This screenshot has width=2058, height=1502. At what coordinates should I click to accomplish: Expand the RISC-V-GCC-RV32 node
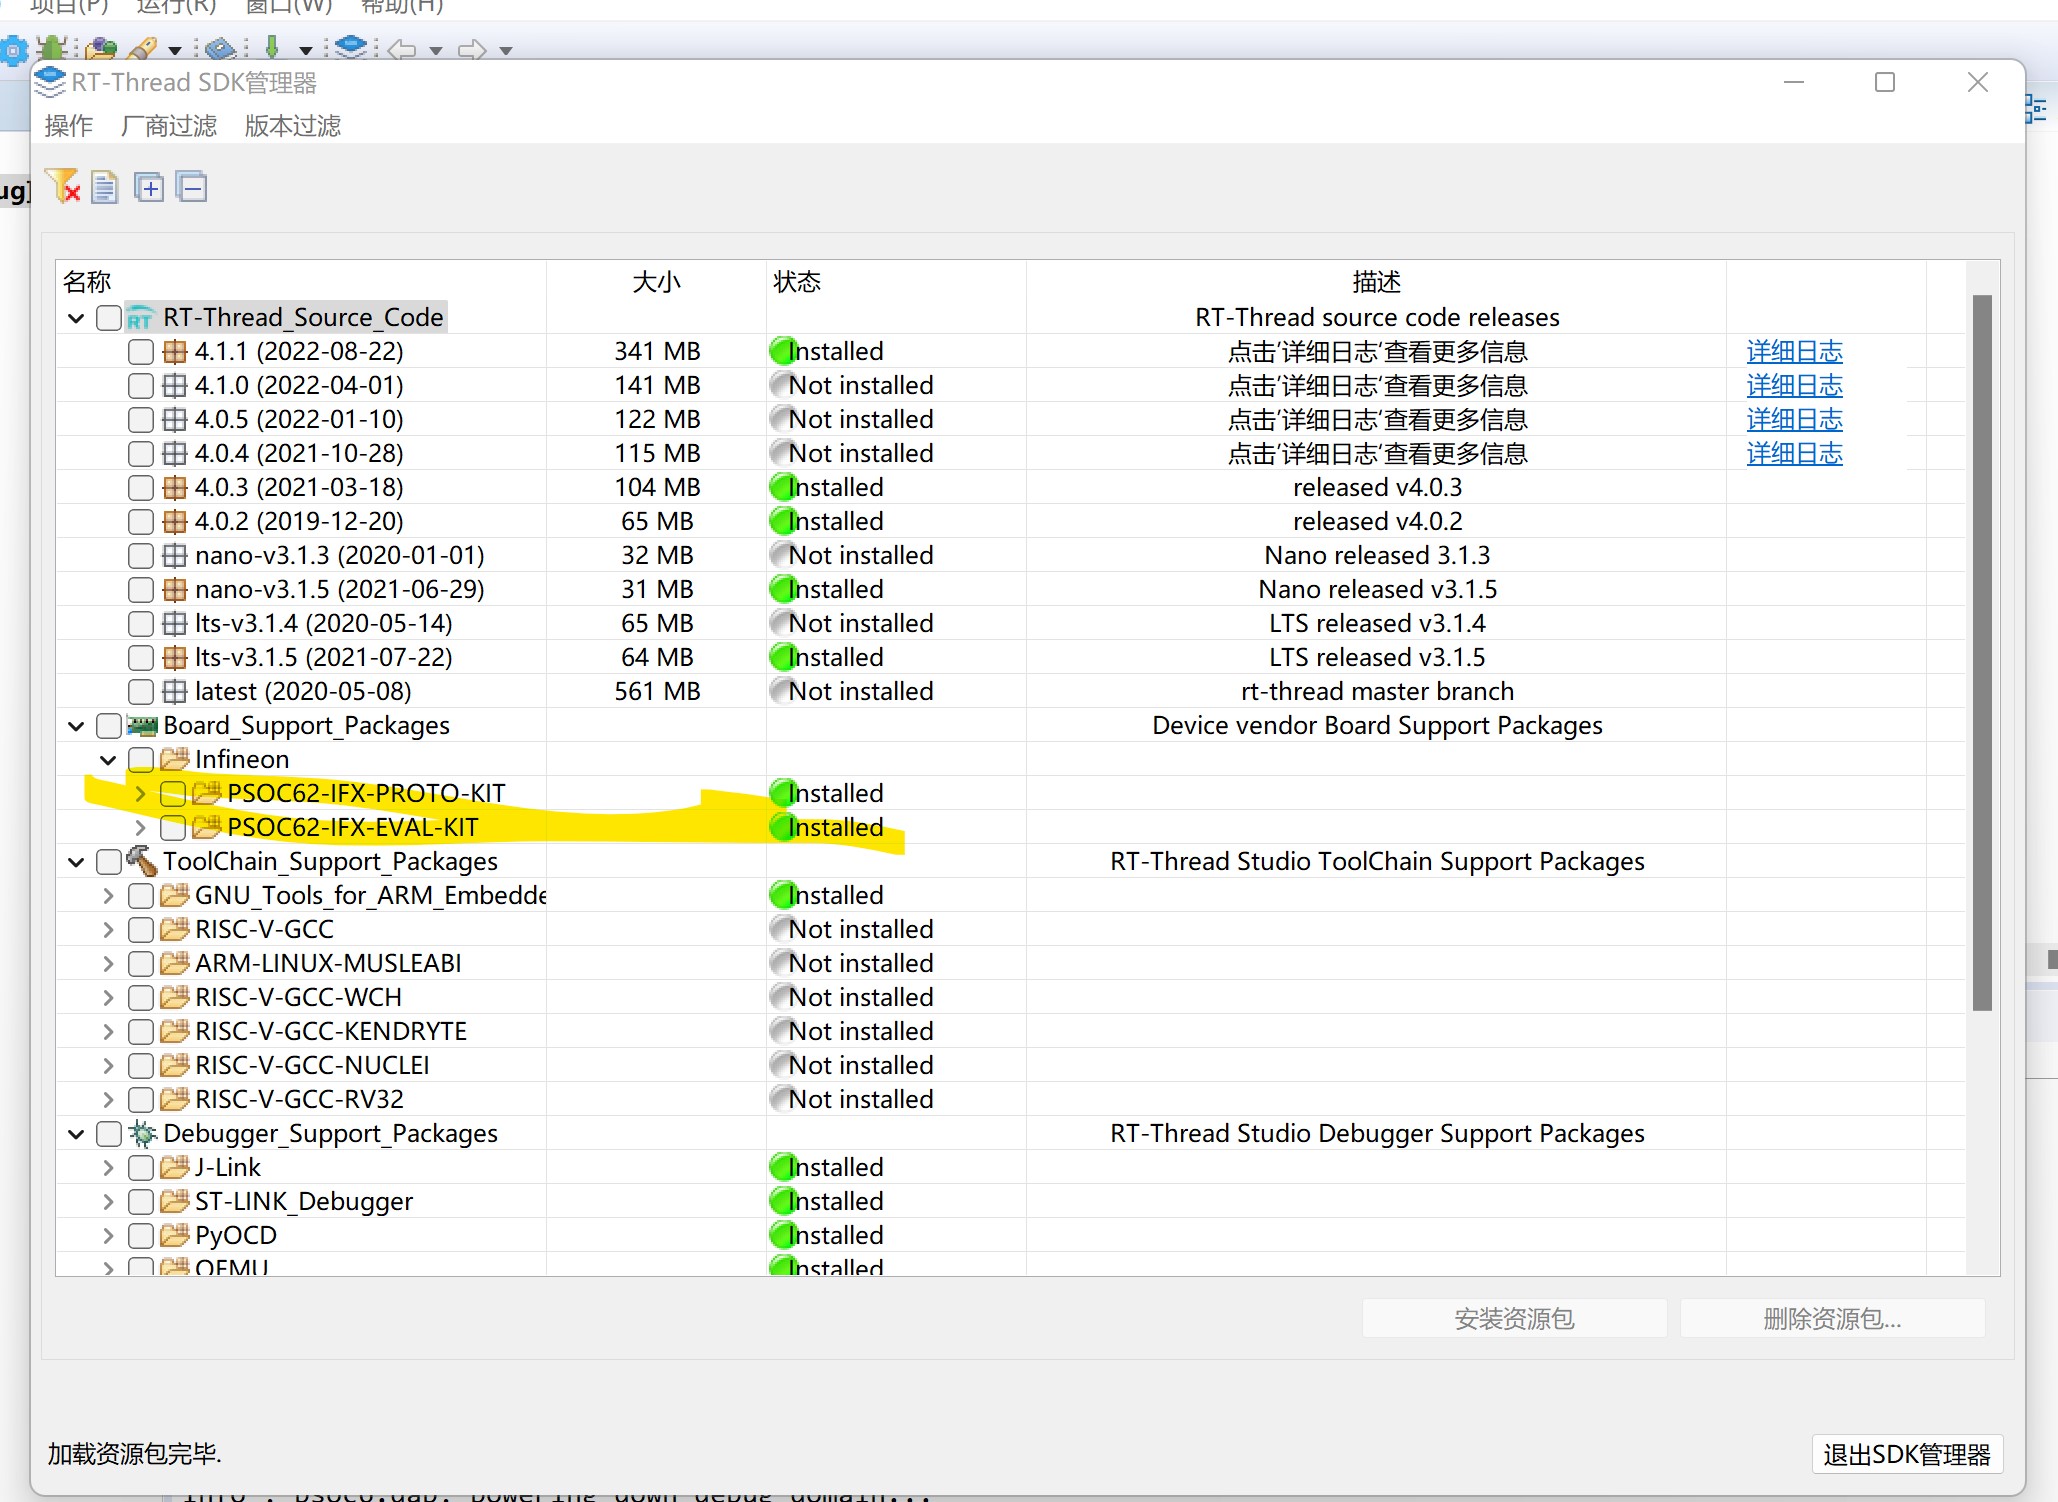click(x=108, y=1099)
